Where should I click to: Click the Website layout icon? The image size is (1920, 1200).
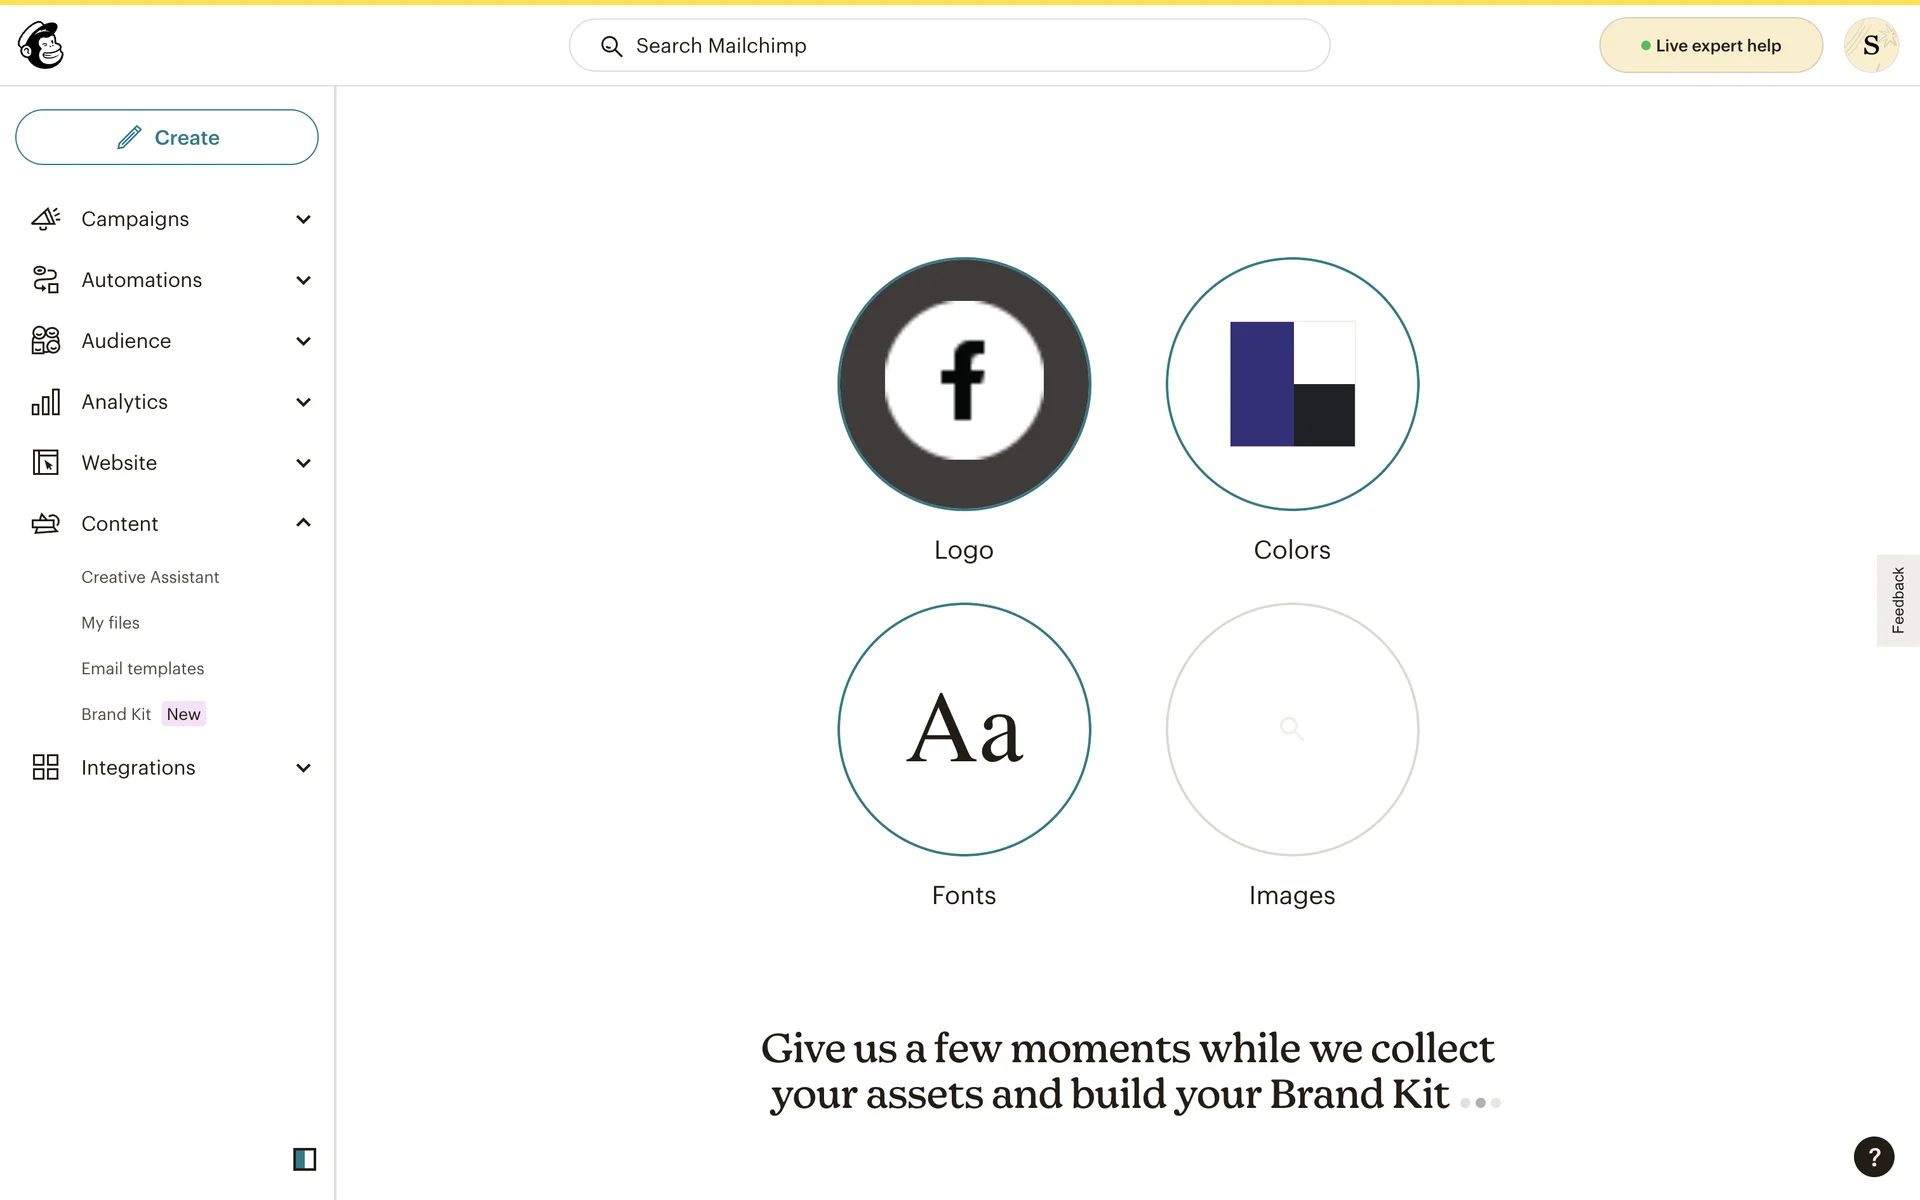point(46,463)
